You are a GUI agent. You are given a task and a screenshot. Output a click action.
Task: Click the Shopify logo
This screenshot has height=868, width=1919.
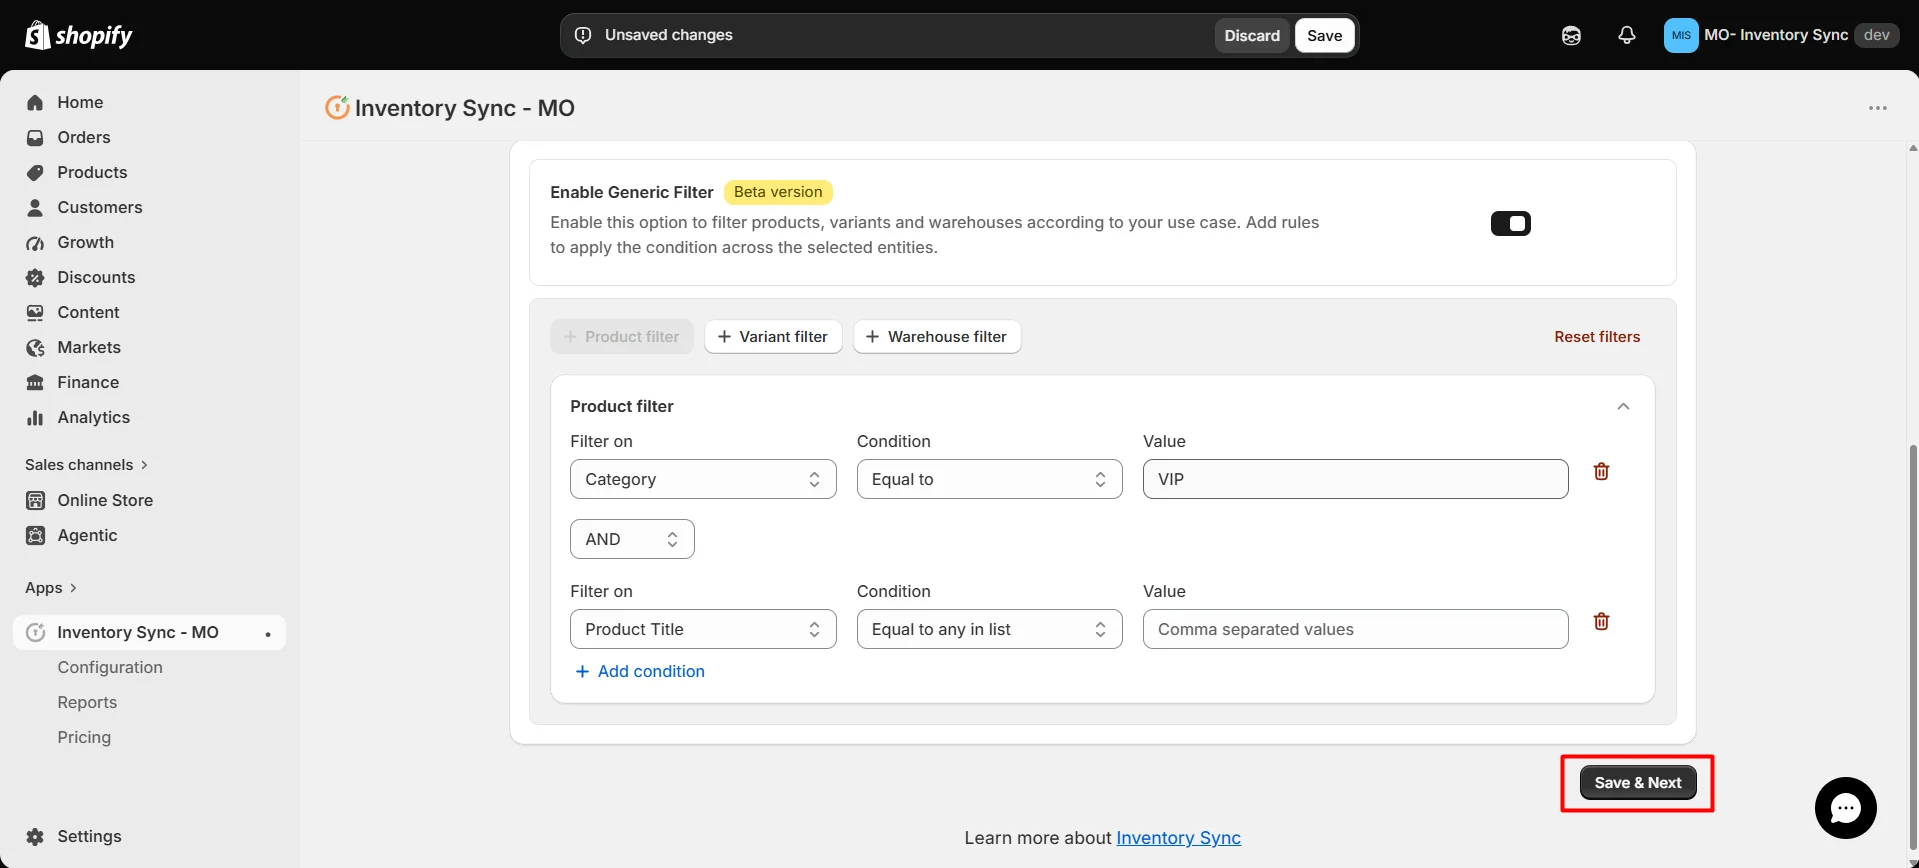tap(78, 35)
